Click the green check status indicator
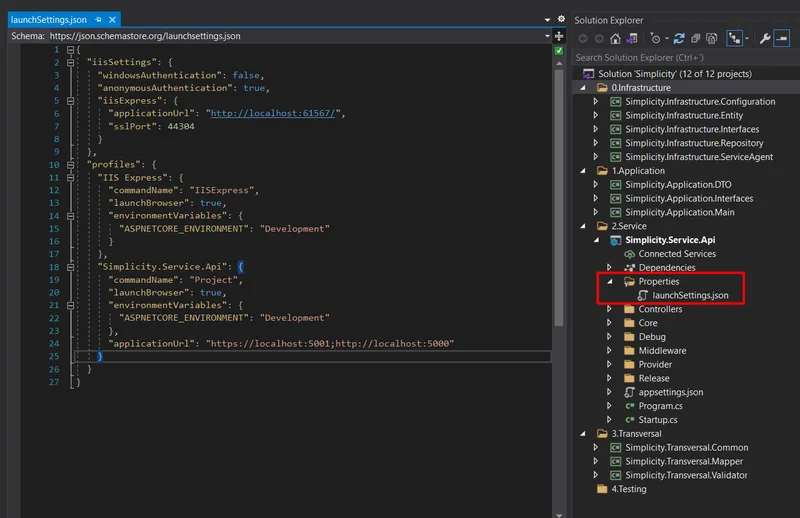The width and height of the screenshot is (800, 518). (559, 51)
